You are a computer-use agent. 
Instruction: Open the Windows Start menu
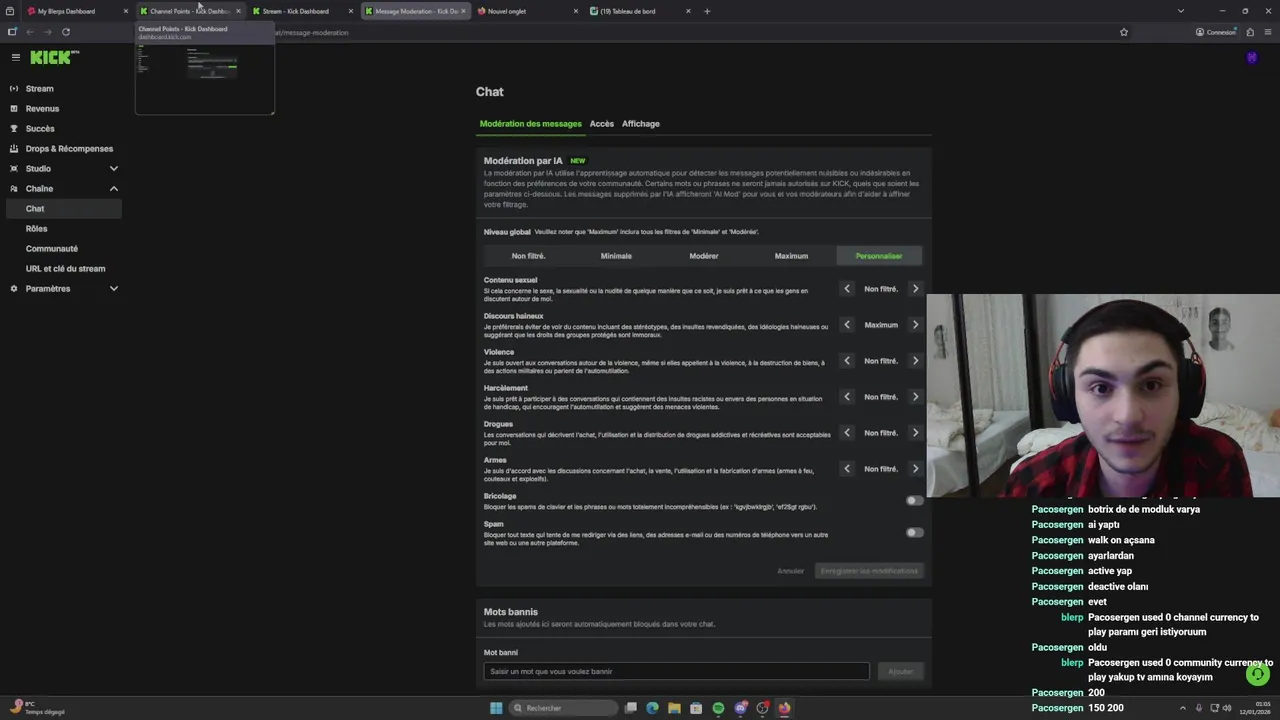coord(496,708)
